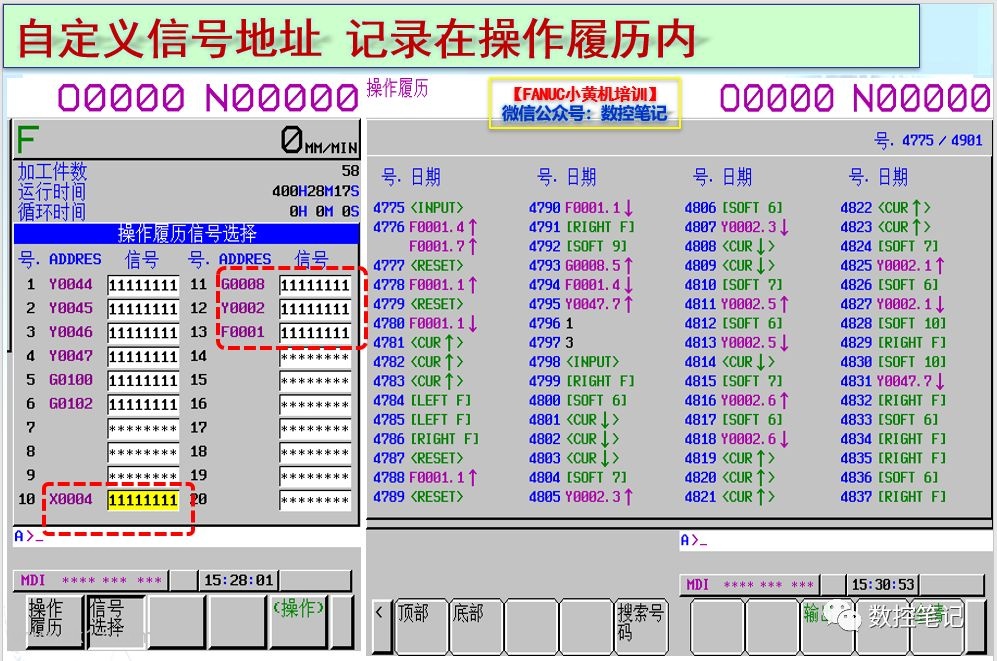Select history entry 4793 G0008.5
This screenshot has height=661, width=997.
(581, 266)
